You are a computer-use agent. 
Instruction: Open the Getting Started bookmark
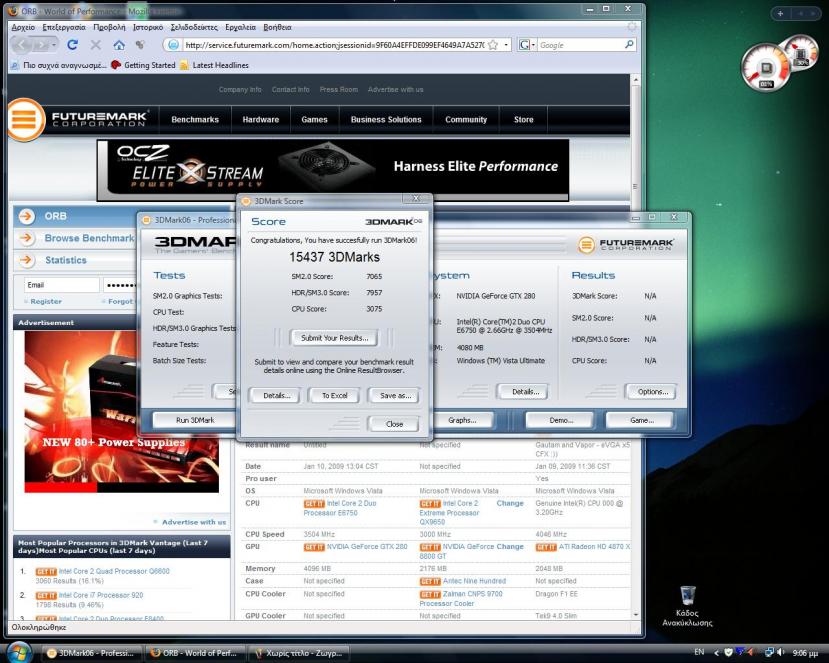click(143, 65)
